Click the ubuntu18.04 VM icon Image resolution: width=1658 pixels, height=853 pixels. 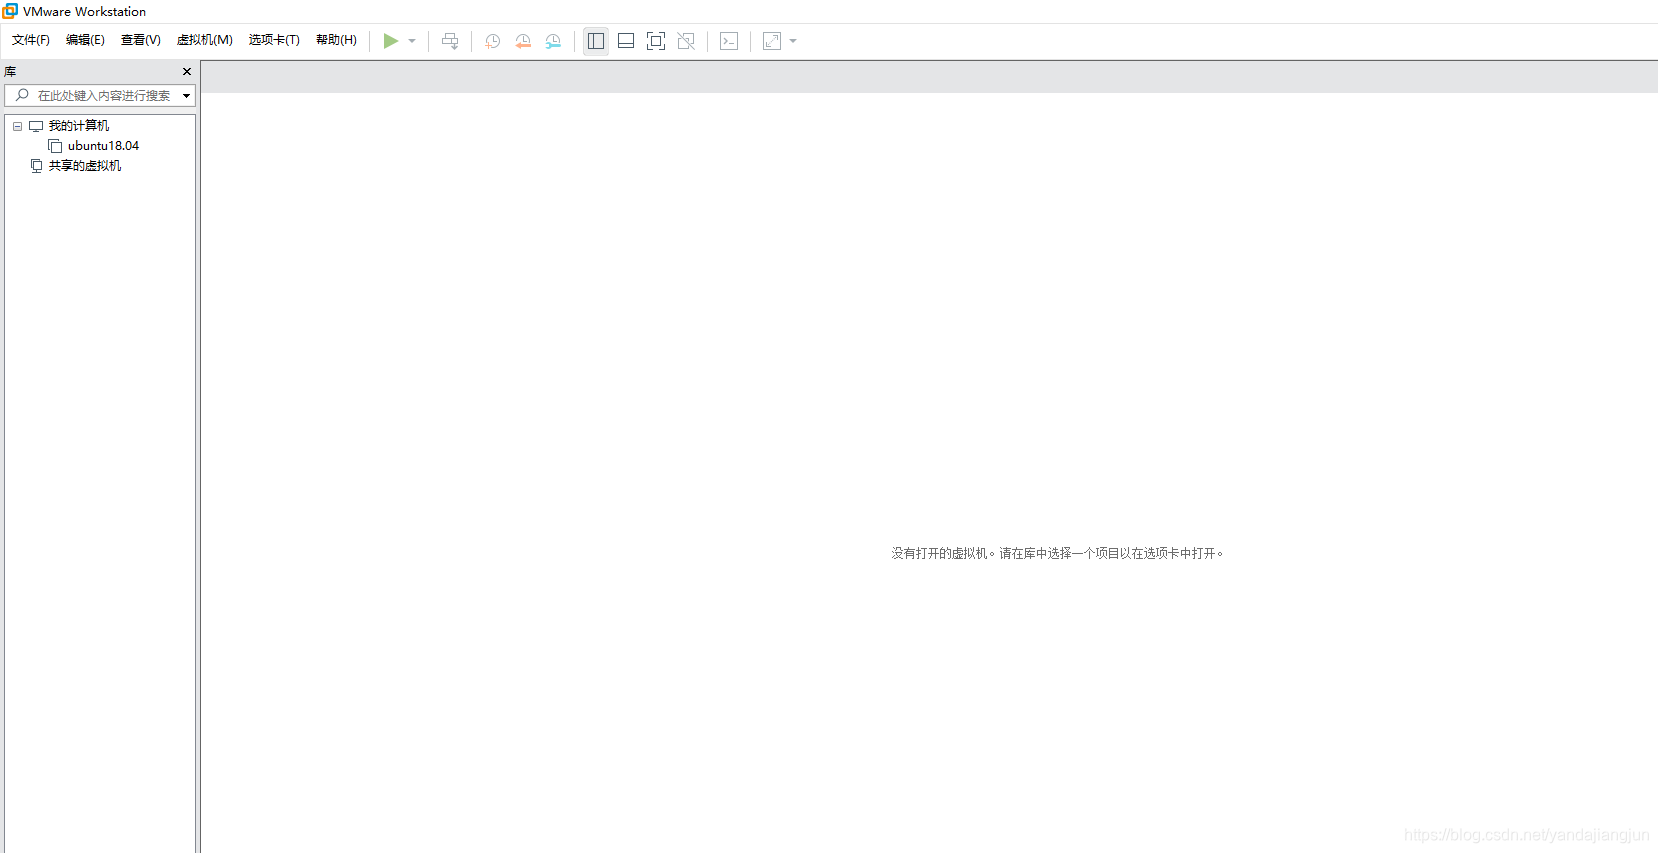click(x=55, y=146)
